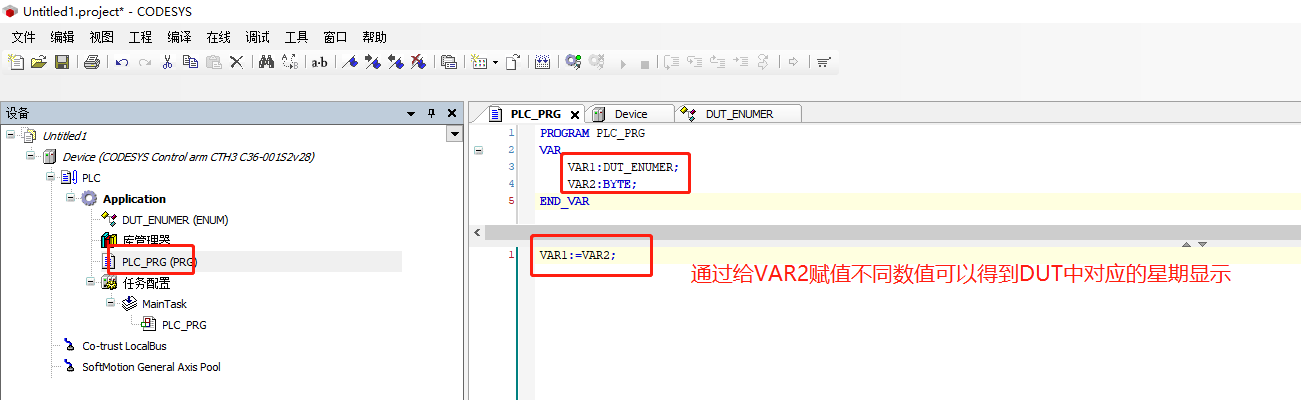Open the 调试 menu
This screenshot has width=1301, height=400.
(x=258, y=37)
